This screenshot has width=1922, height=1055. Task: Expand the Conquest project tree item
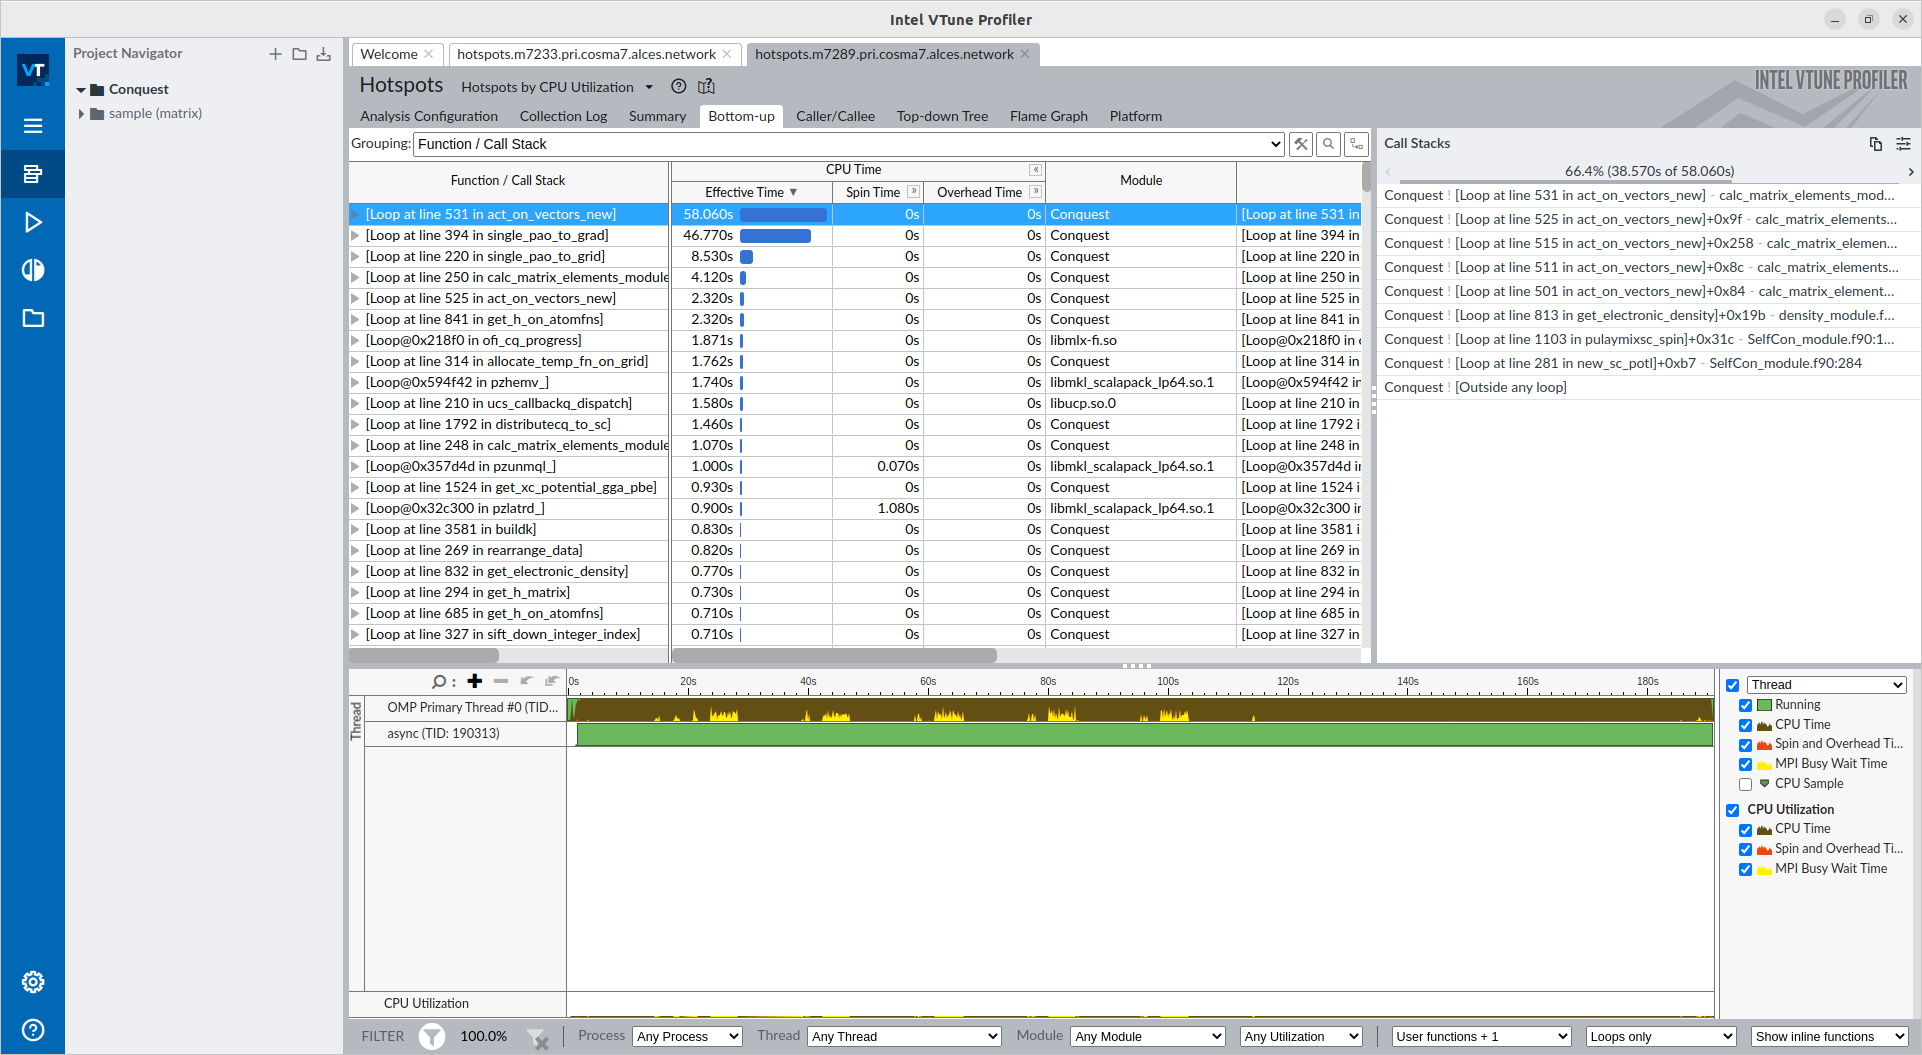pos(81,89)
